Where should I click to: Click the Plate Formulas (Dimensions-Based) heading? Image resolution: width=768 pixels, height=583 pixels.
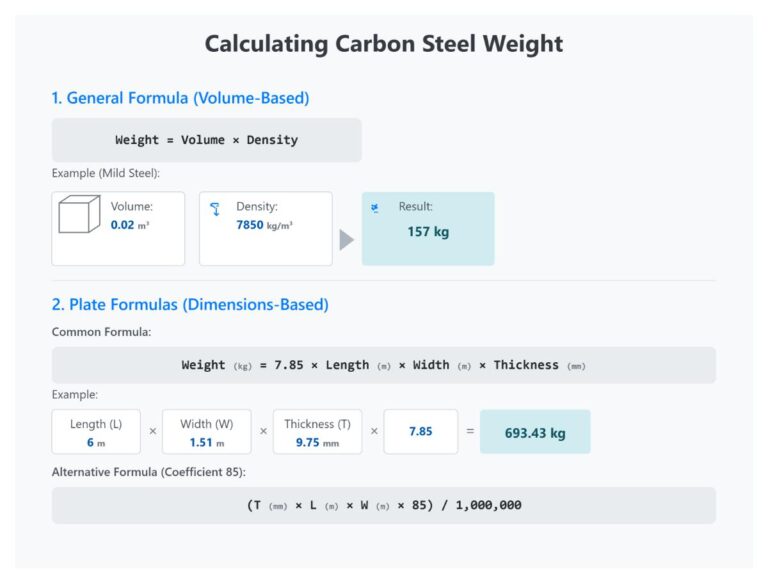click(190, 305)
